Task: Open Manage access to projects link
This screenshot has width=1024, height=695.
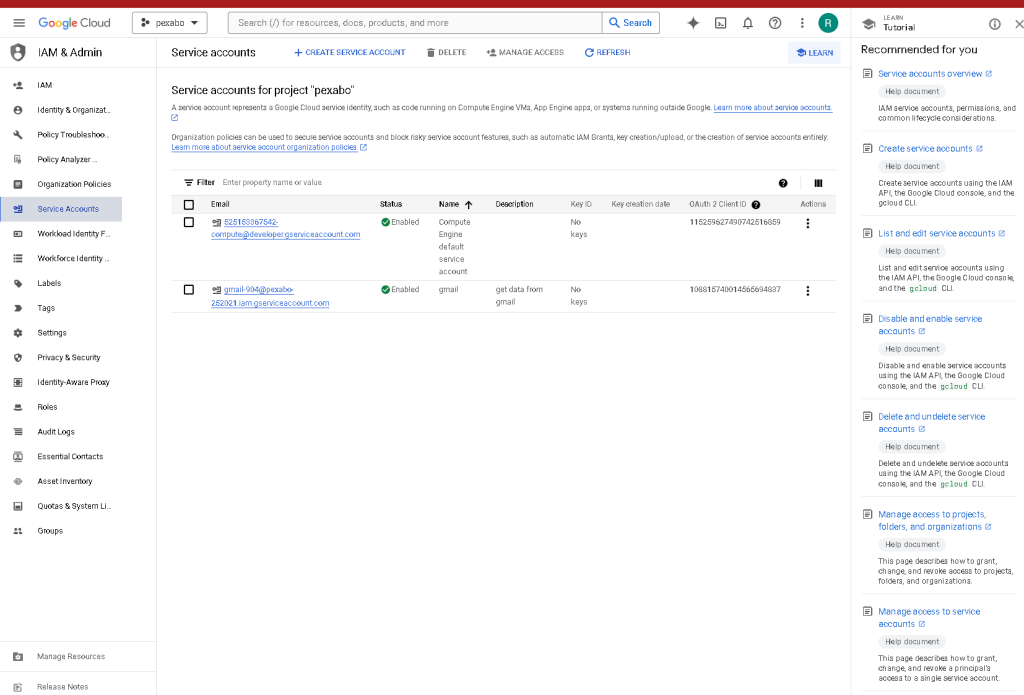Action: [935, 521]
